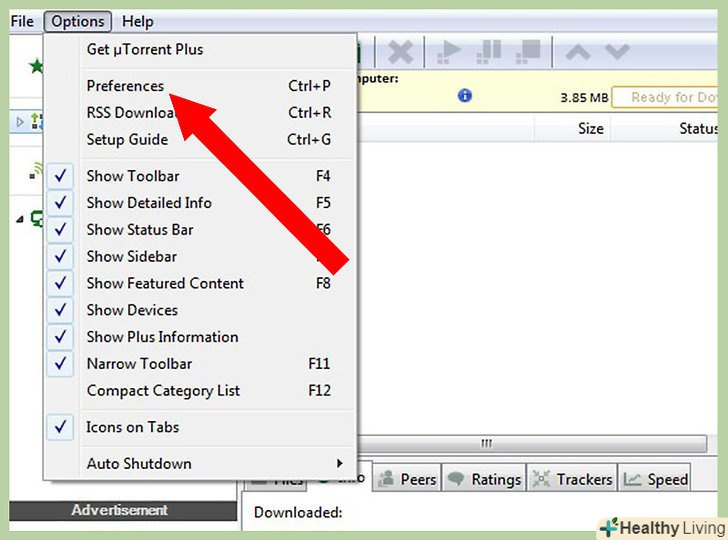Launch Setup Guide from menu

click(201, 139)
